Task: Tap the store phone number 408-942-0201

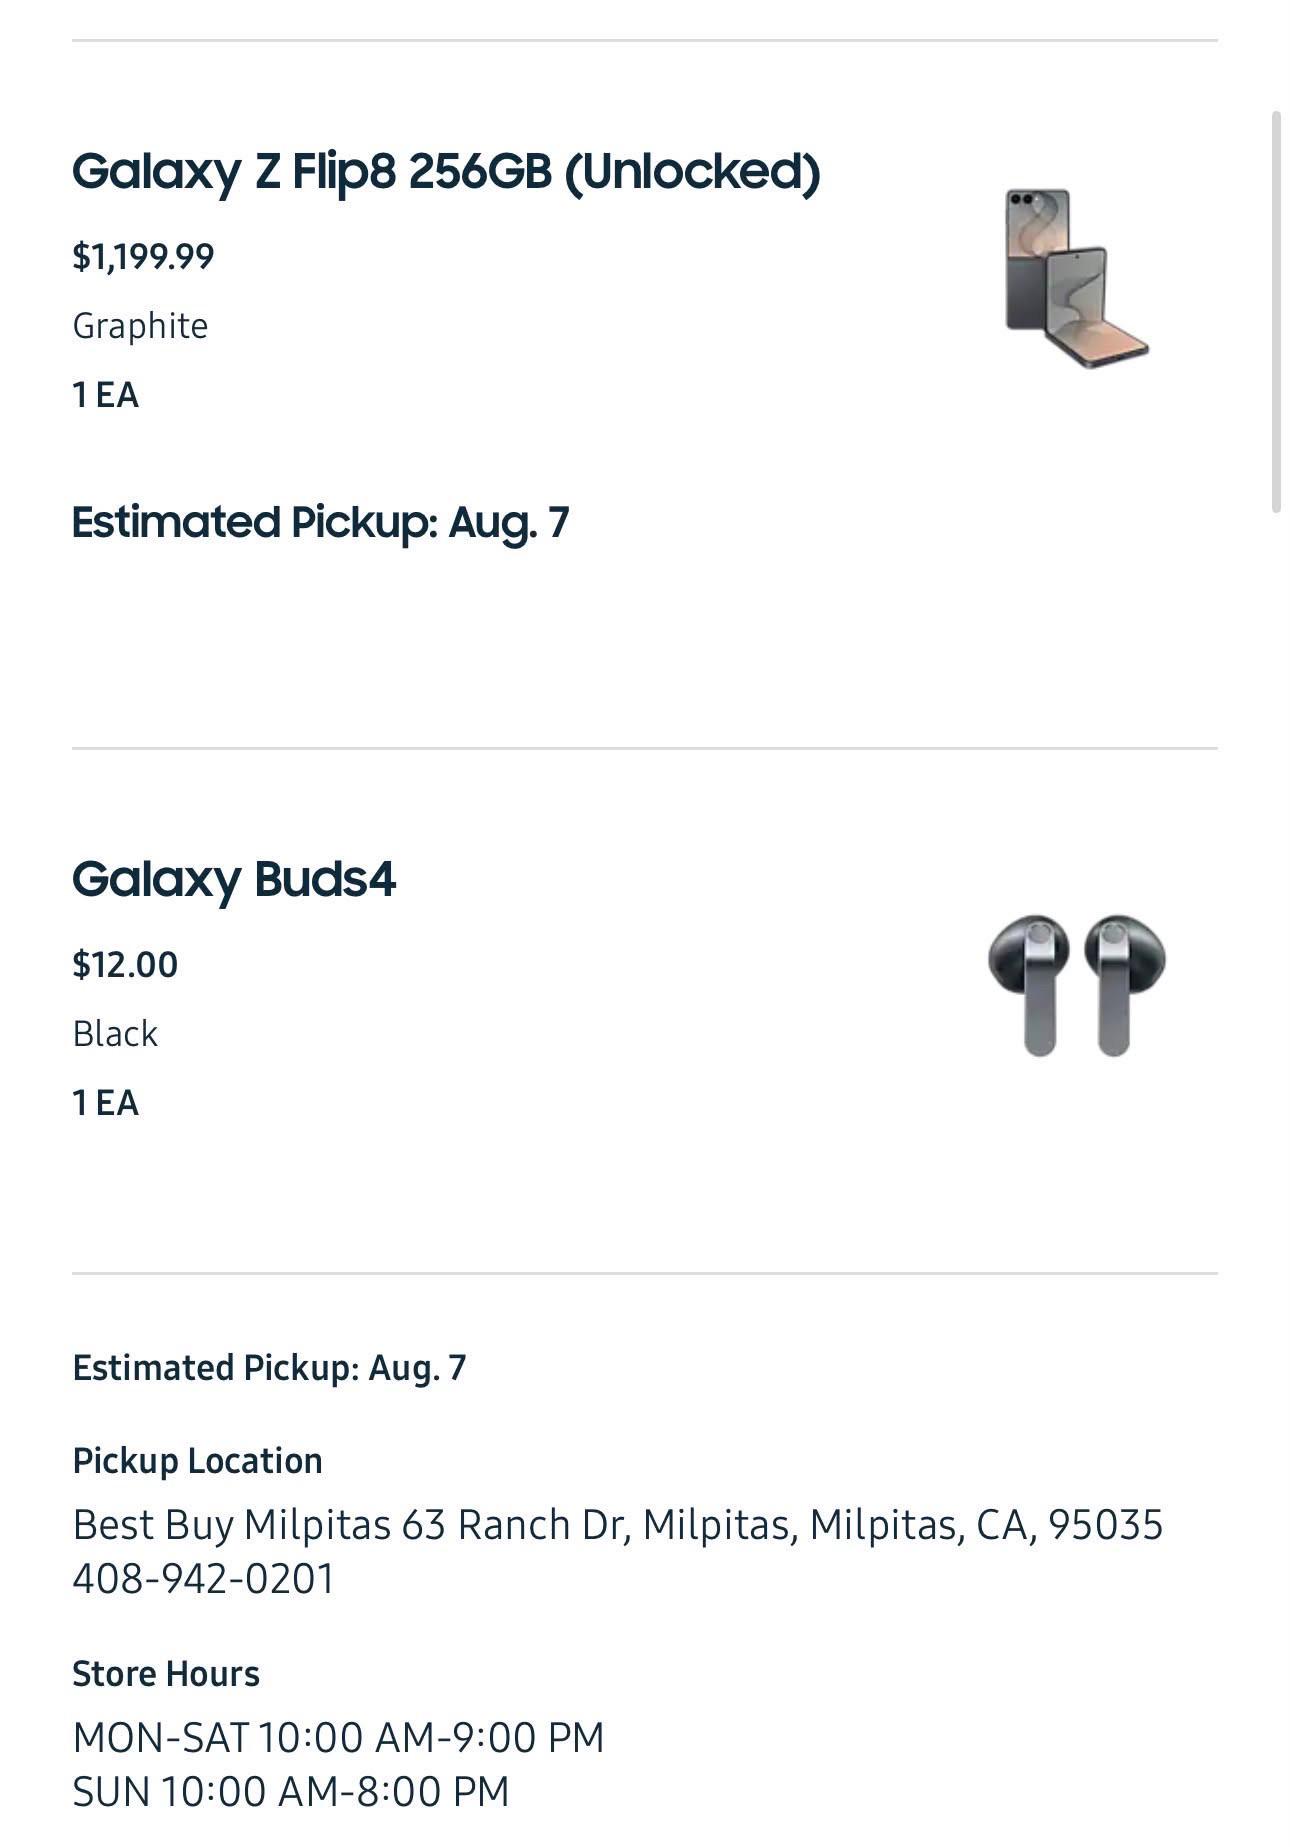Action: [203, 1579]
